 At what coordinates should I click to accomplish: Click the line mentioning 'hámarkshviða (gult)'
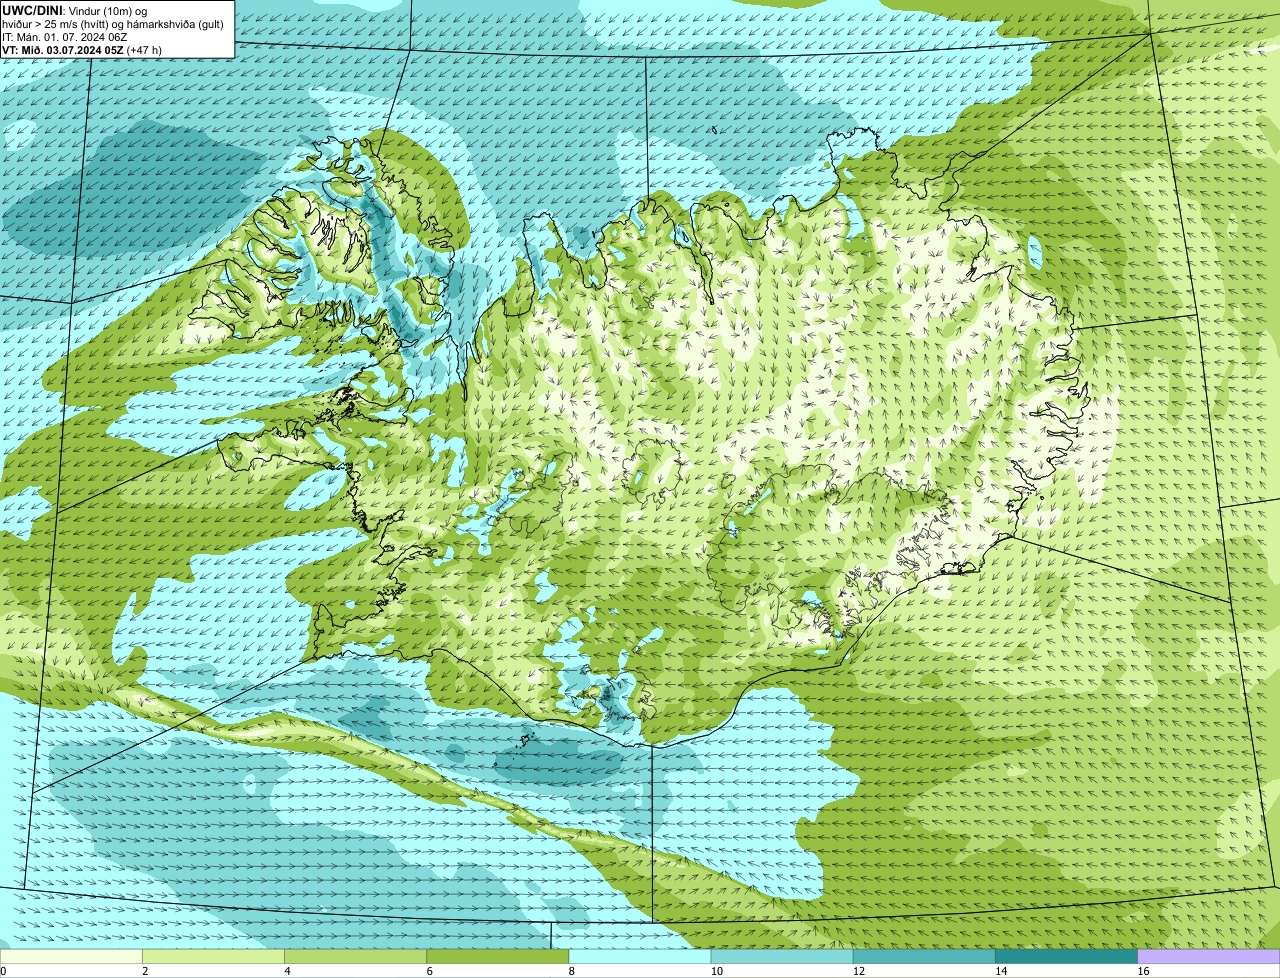pyautogui.click(x=113, y=23)
